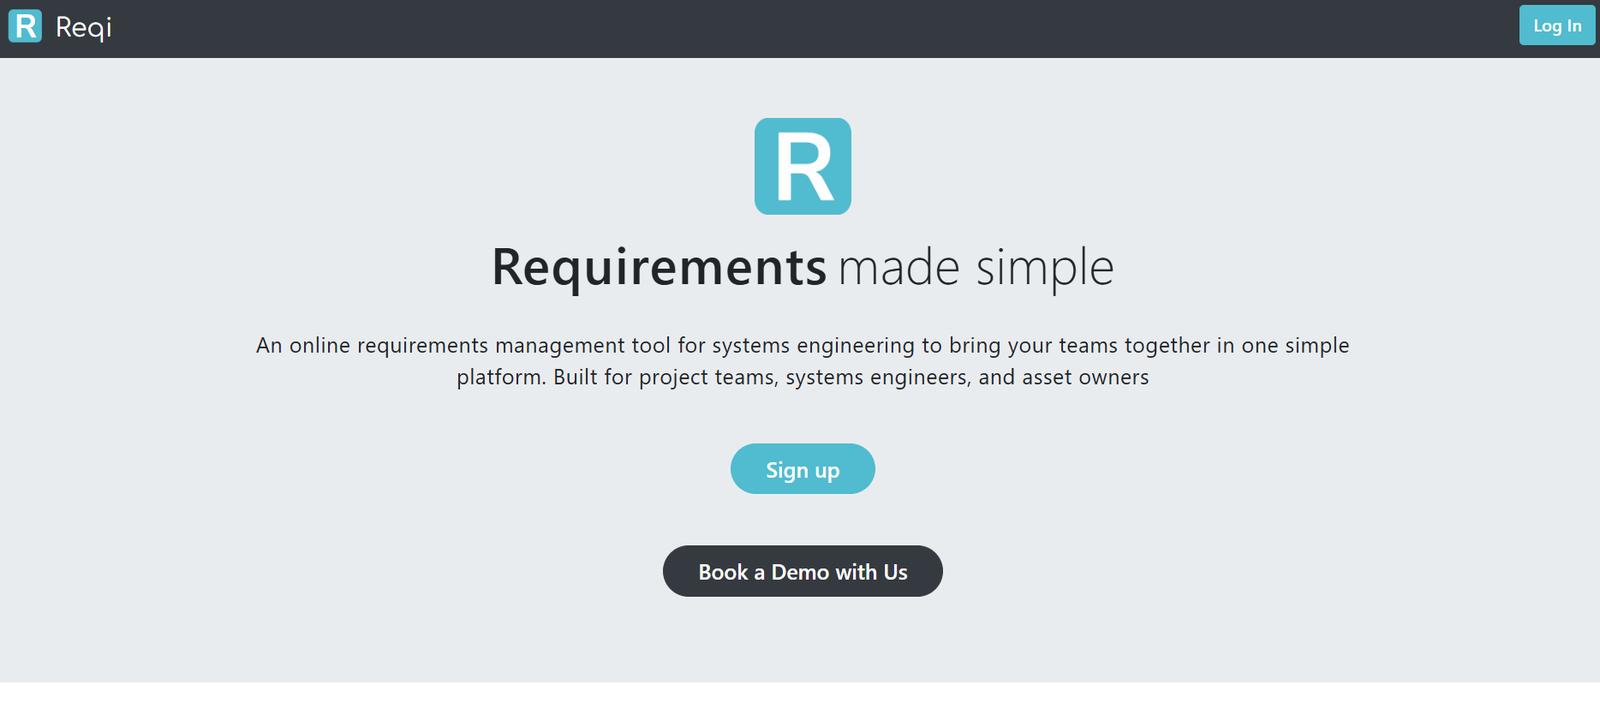Image resolution: width=1600 pixels, height=713 pixels.
Task: Click the white strip below hero section
Action: click(x=800, y=698)
